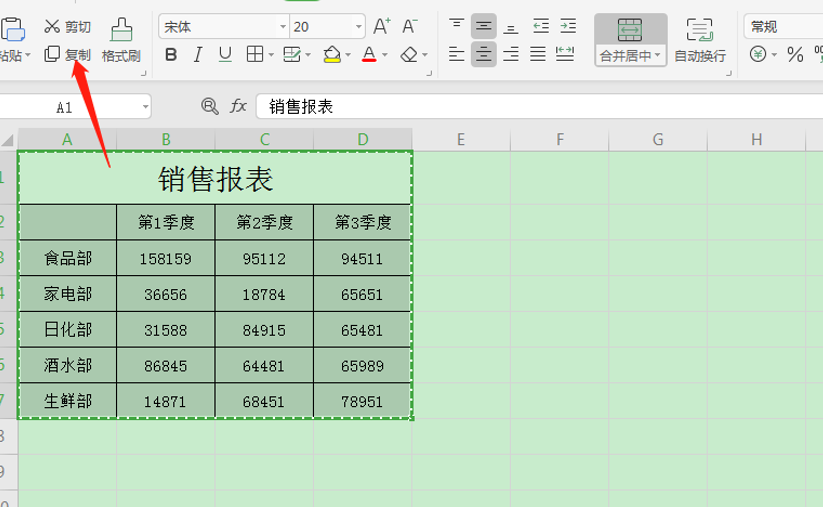Click the eraser clear icon
This screenshot has width=823, height=507.
(409, 55)
